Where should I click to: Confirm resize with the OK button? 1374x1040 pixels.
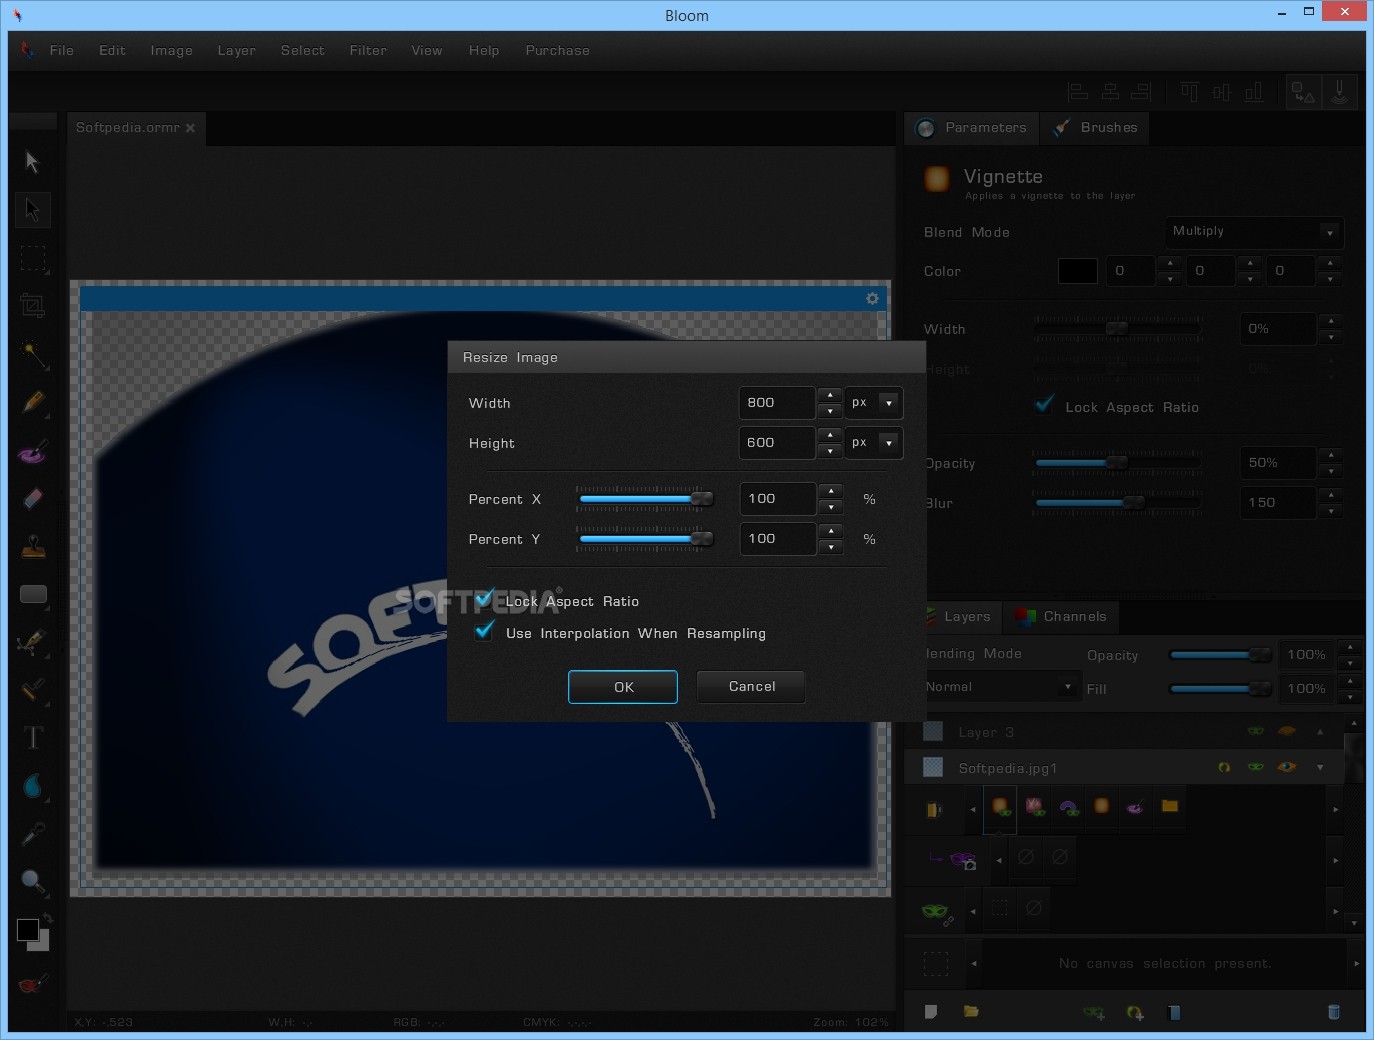(x=623, y=687)
